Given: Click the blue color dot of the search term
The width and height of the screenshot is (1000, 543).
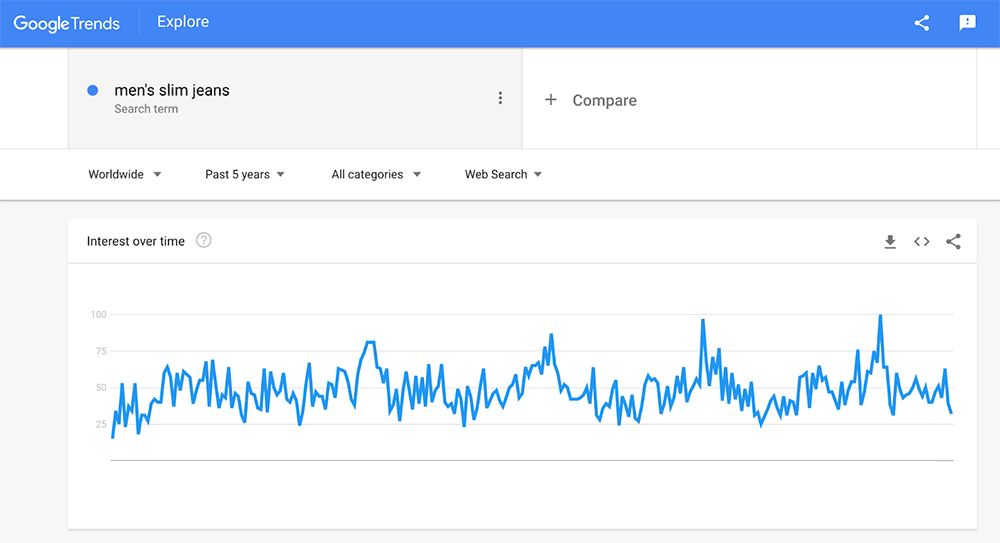Looking at the screenshot, I should [93, 90].
